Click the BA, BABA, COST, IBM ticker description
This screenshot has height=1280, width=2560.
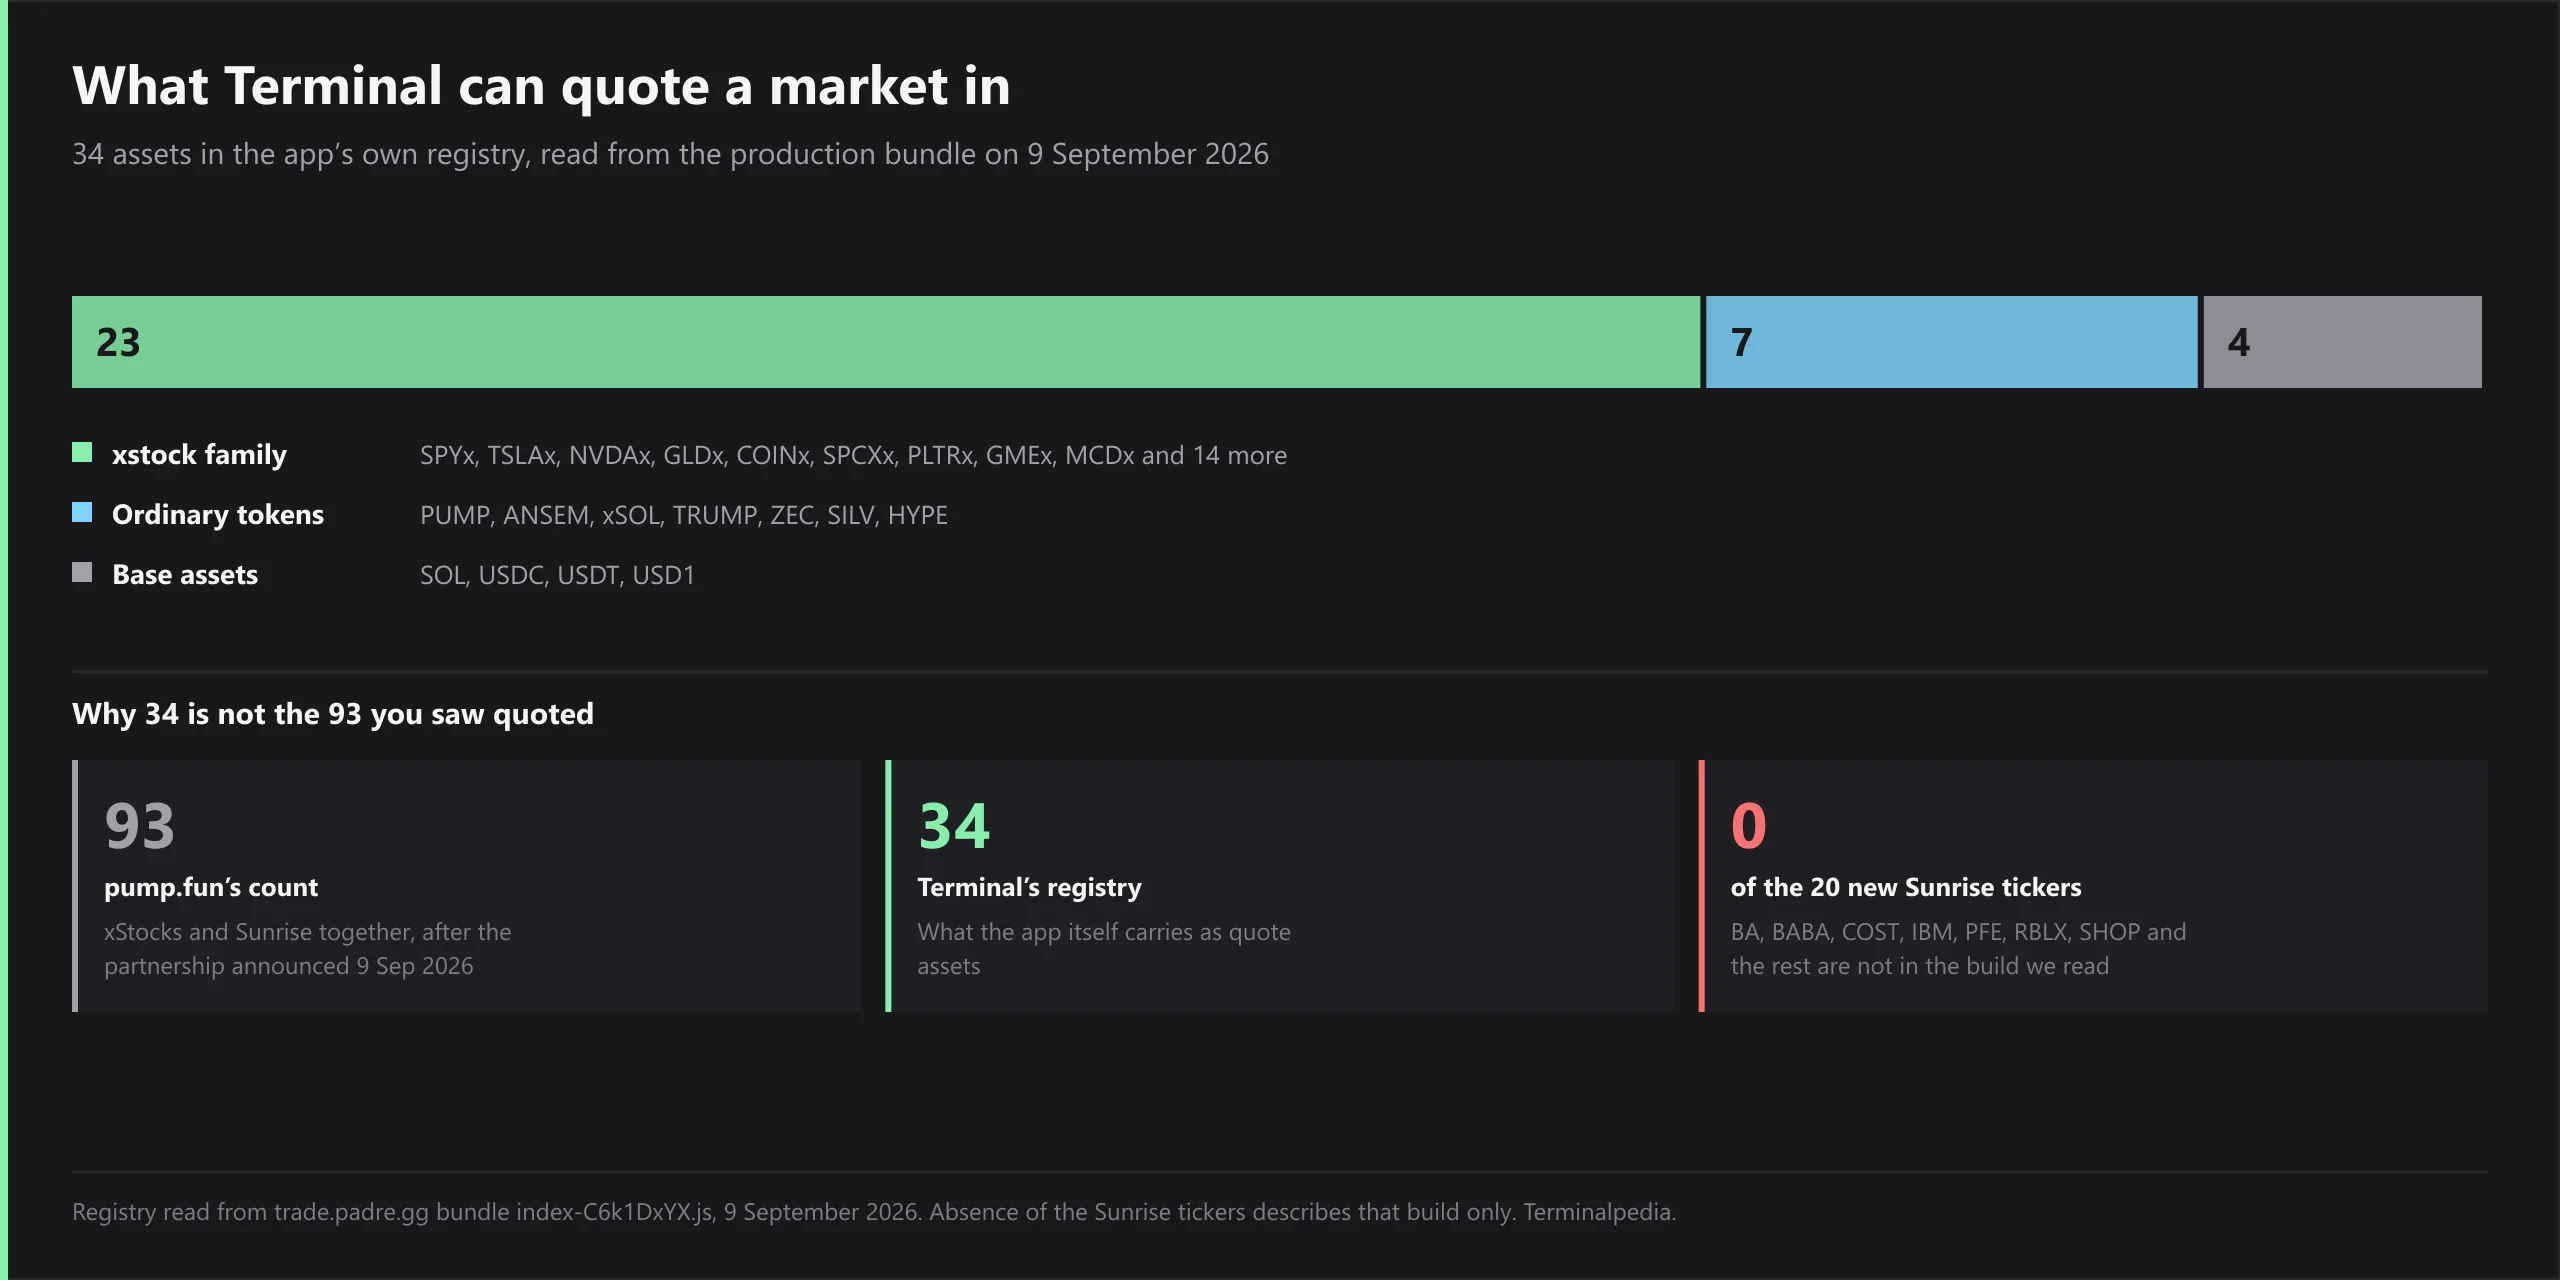[1958, 949]
